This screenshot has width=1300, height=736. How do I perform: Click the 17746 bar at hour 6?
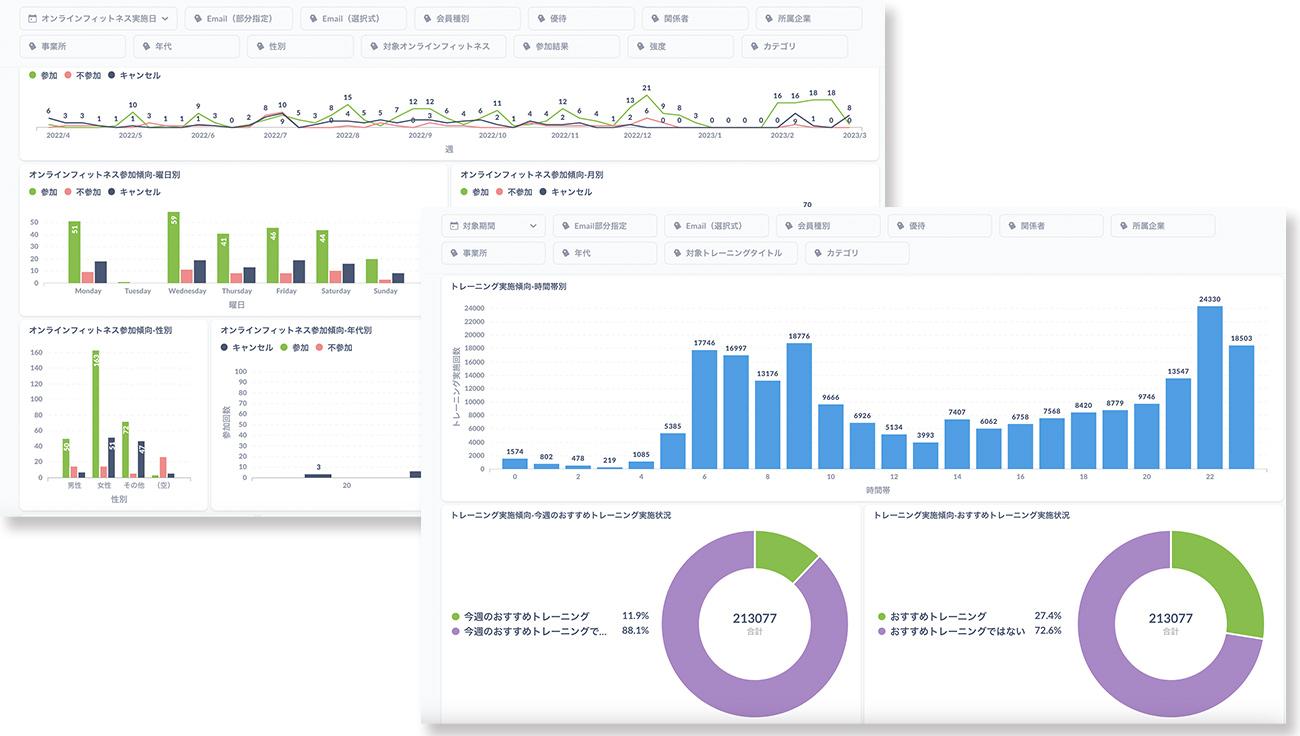tap(704, 409)
